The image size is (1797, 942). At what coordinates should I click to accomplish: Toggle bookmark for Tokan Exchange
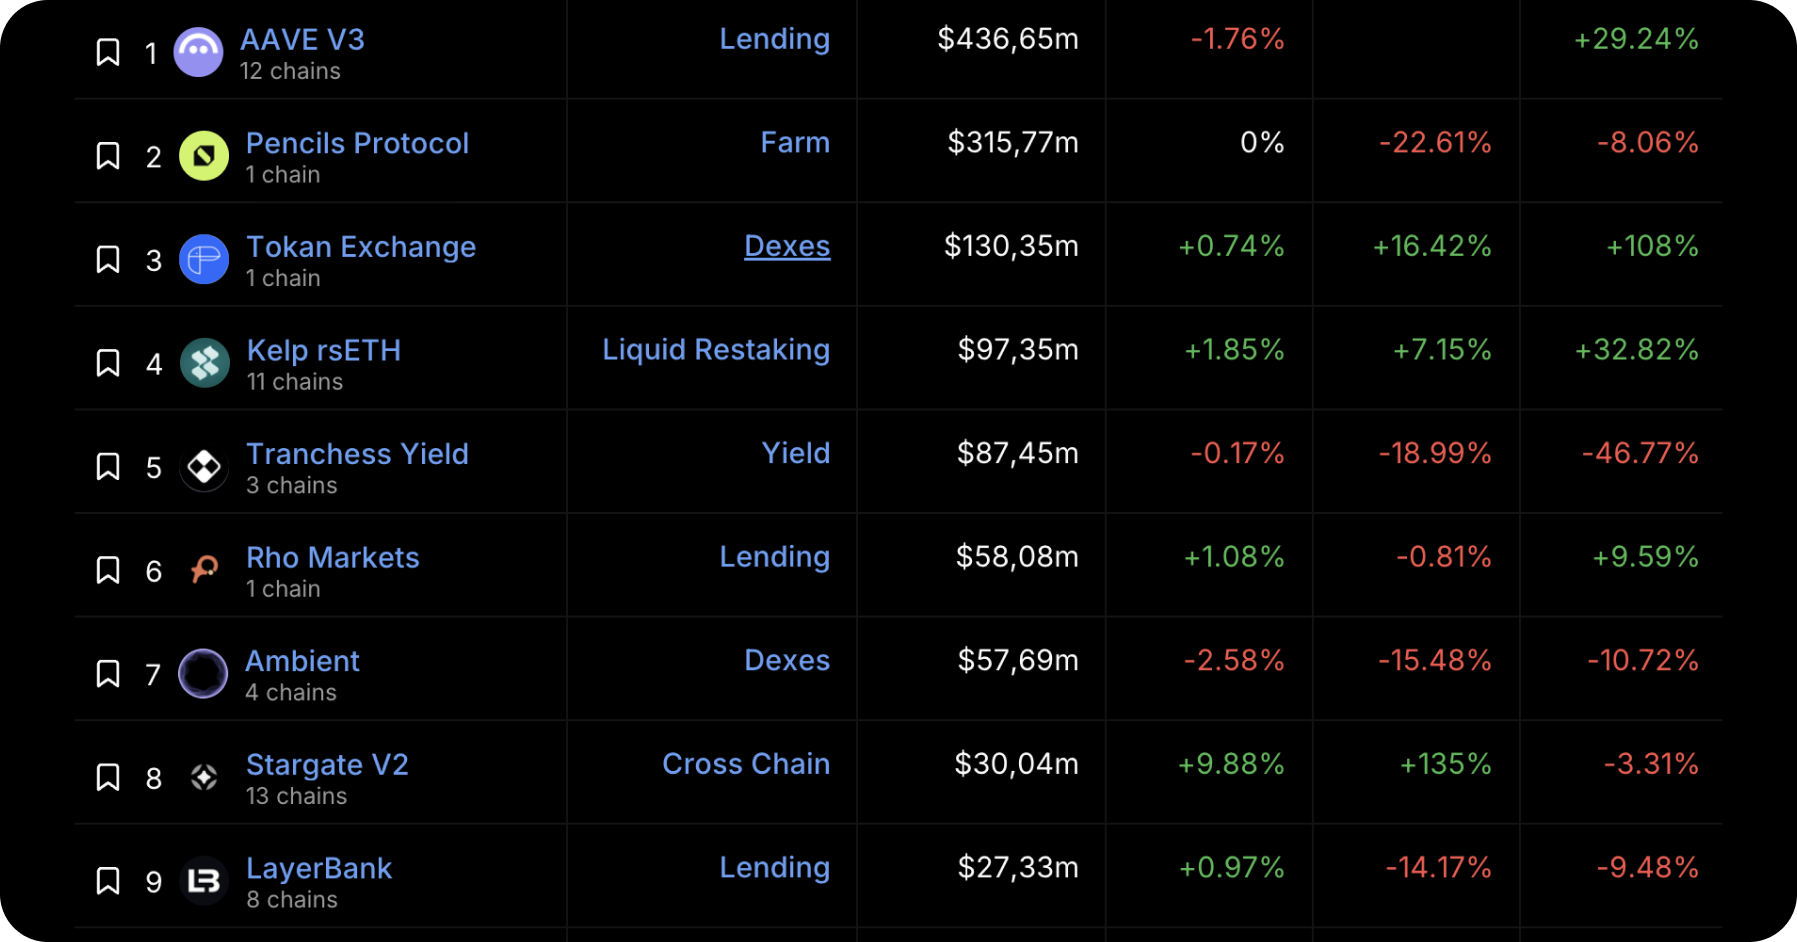pos(108,260)
